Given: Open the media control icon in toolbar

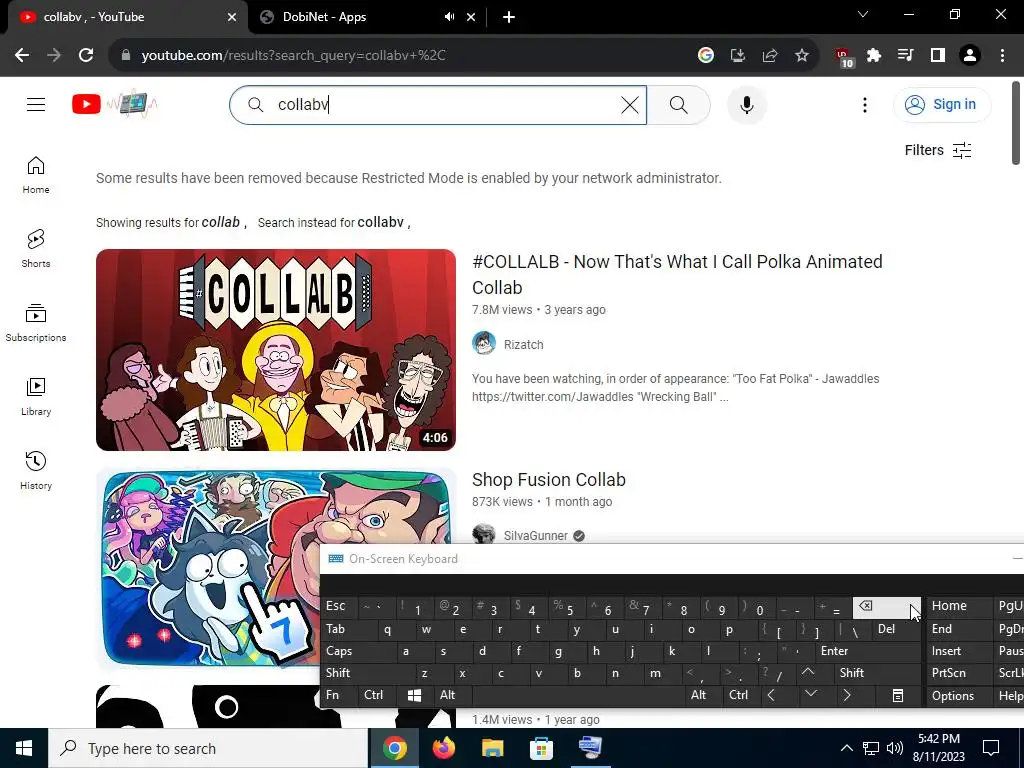Looking at the screenshot, I should tap(906, 56).
